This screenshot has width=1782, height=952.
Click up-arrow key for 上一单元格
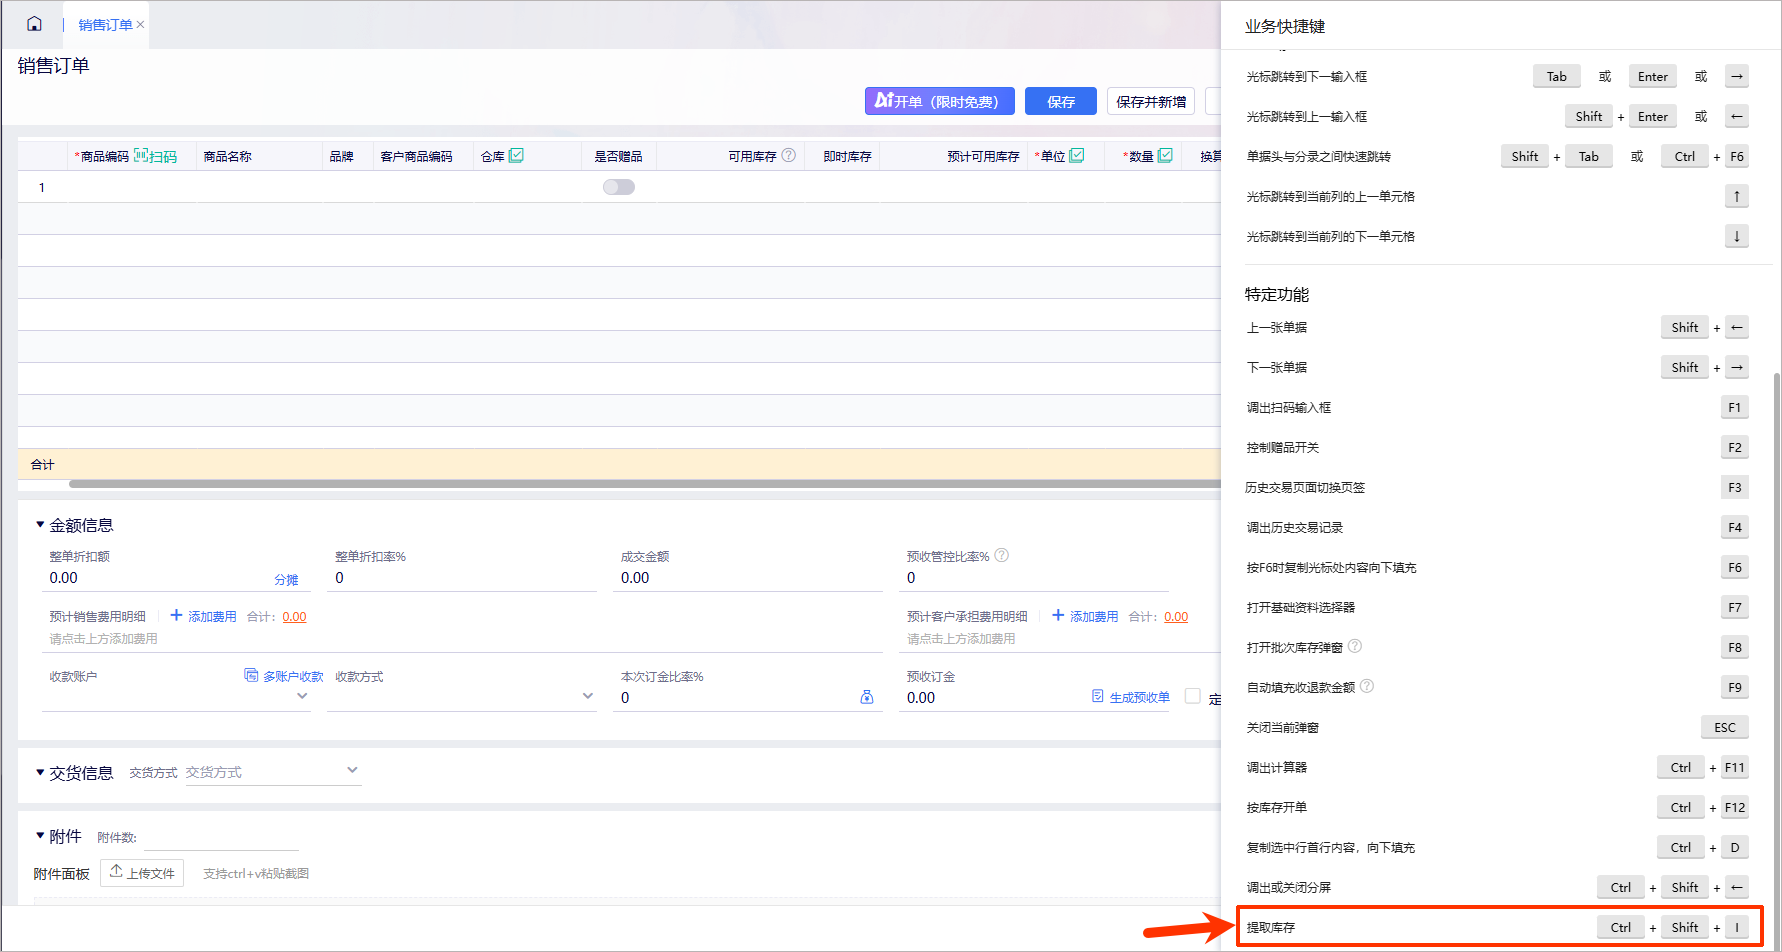tap(1737, 196)
